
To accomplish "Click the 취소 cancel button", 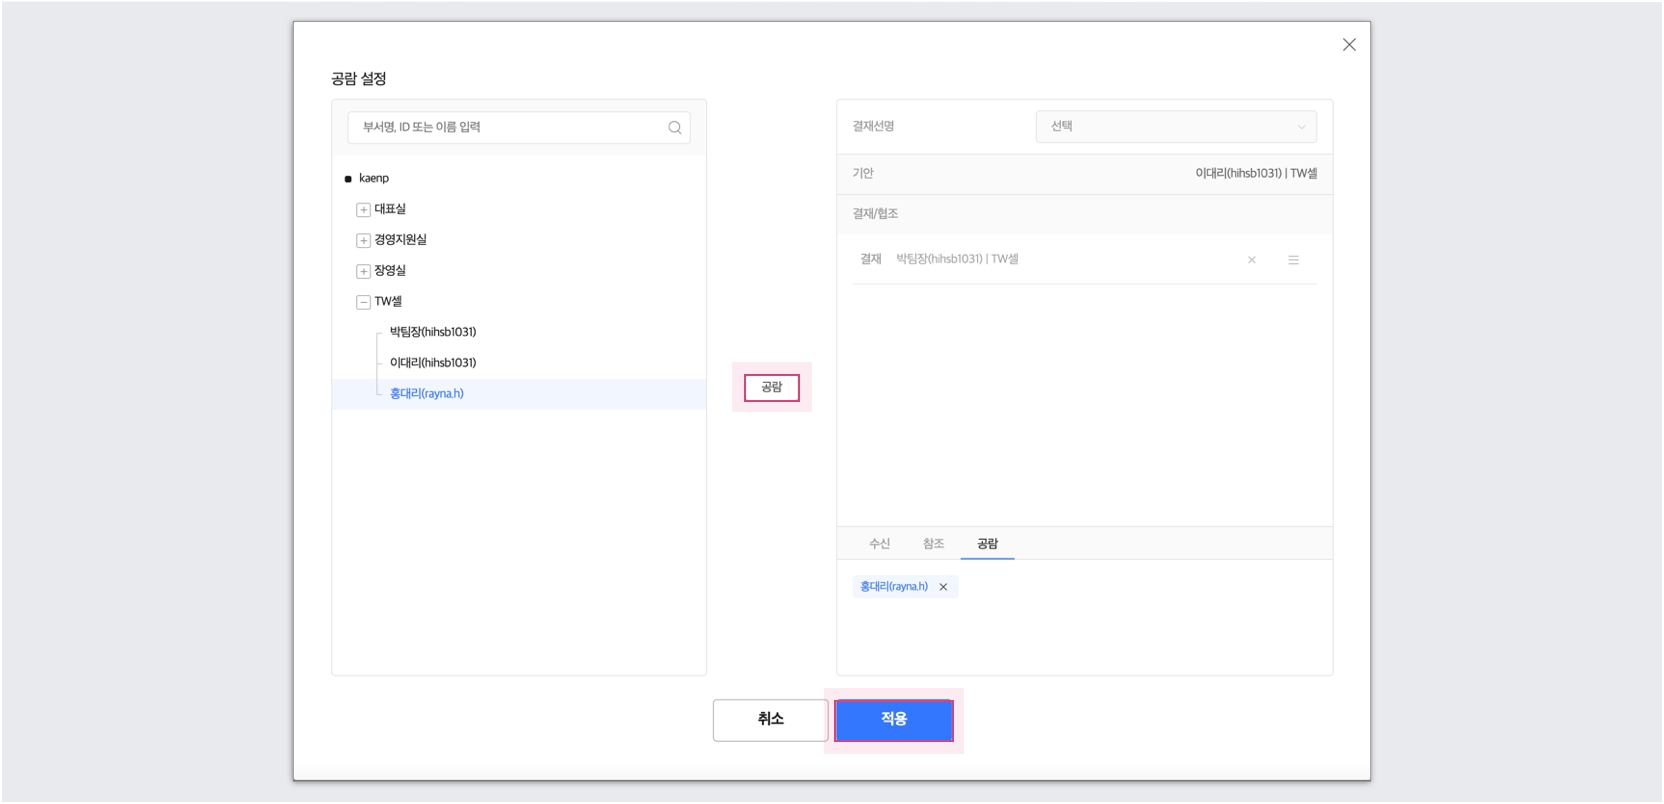I will click(x=770, y=720).
